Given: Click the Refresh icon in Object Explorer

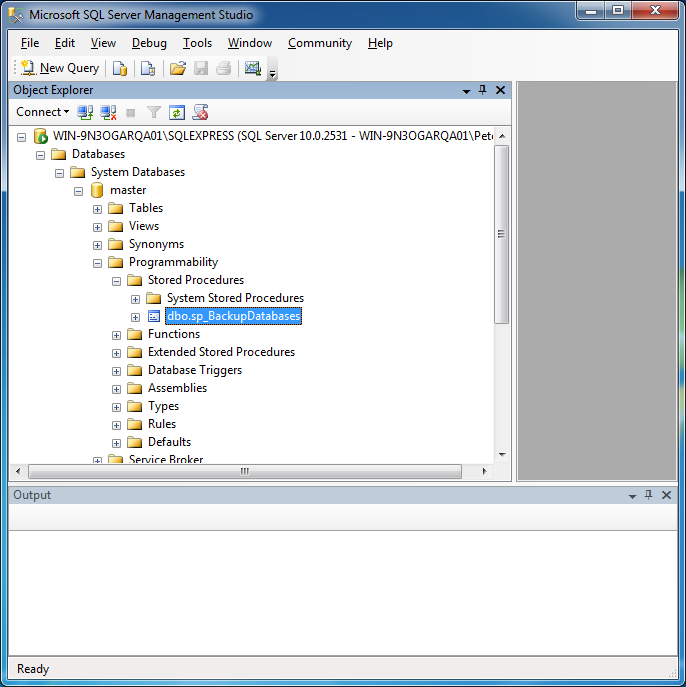Looking at the screenshot, I should 177,113.
